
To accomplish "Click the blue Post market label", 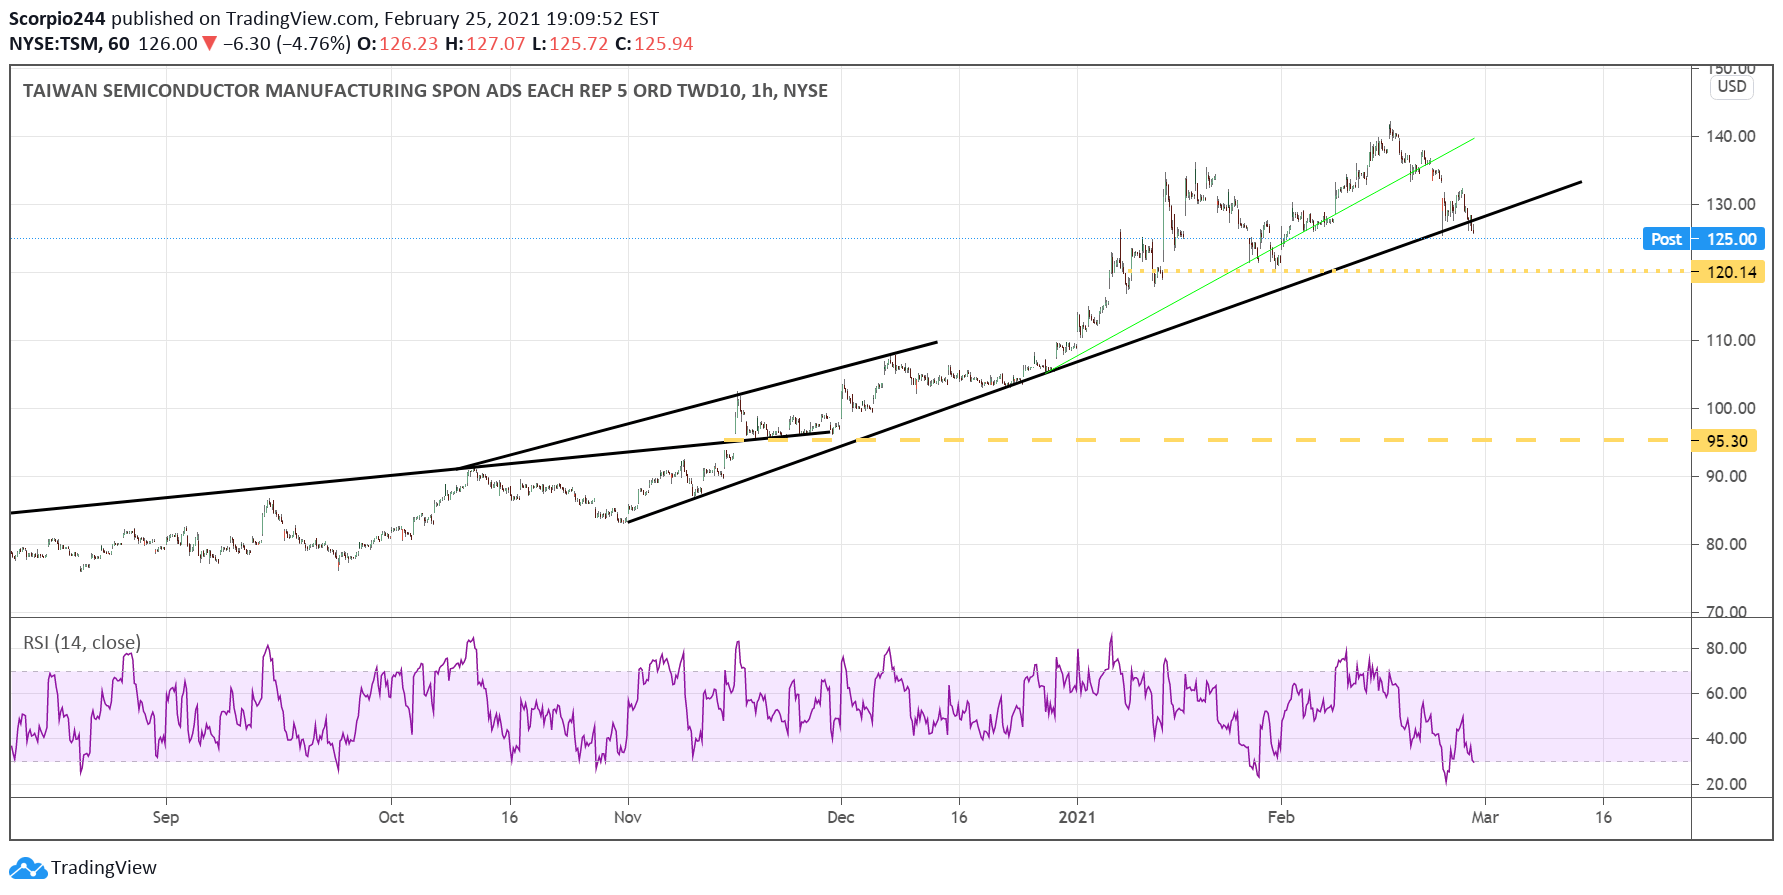I will 1666,239.
